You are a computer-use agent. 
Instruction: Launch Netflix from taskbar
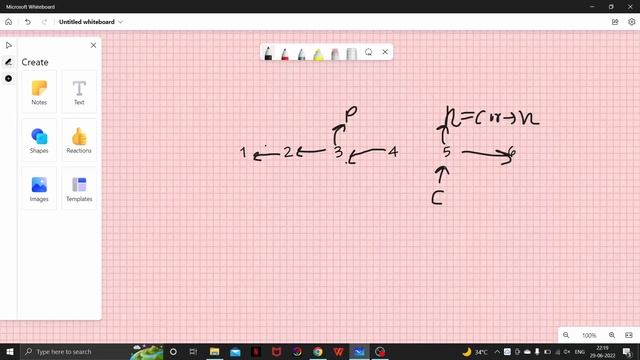256,351
